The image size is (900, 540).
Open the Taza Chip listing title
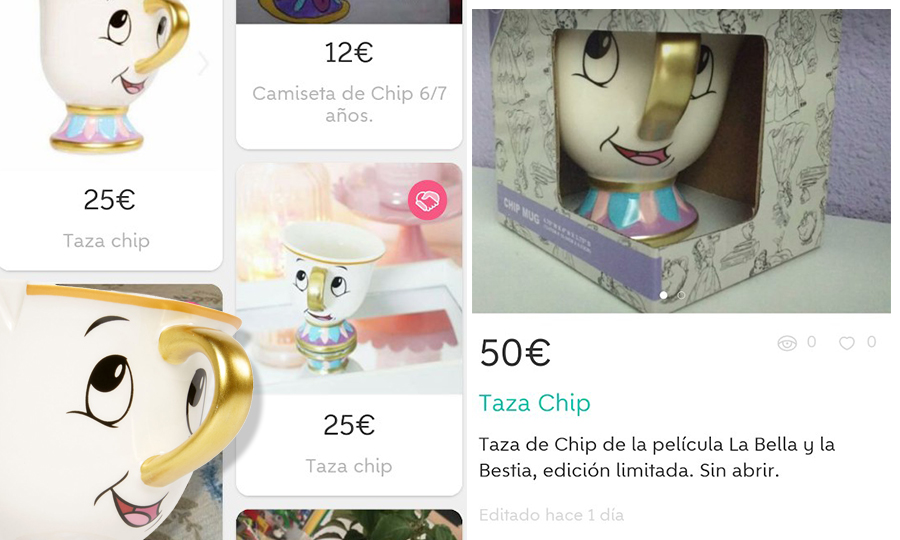[534, 403]
